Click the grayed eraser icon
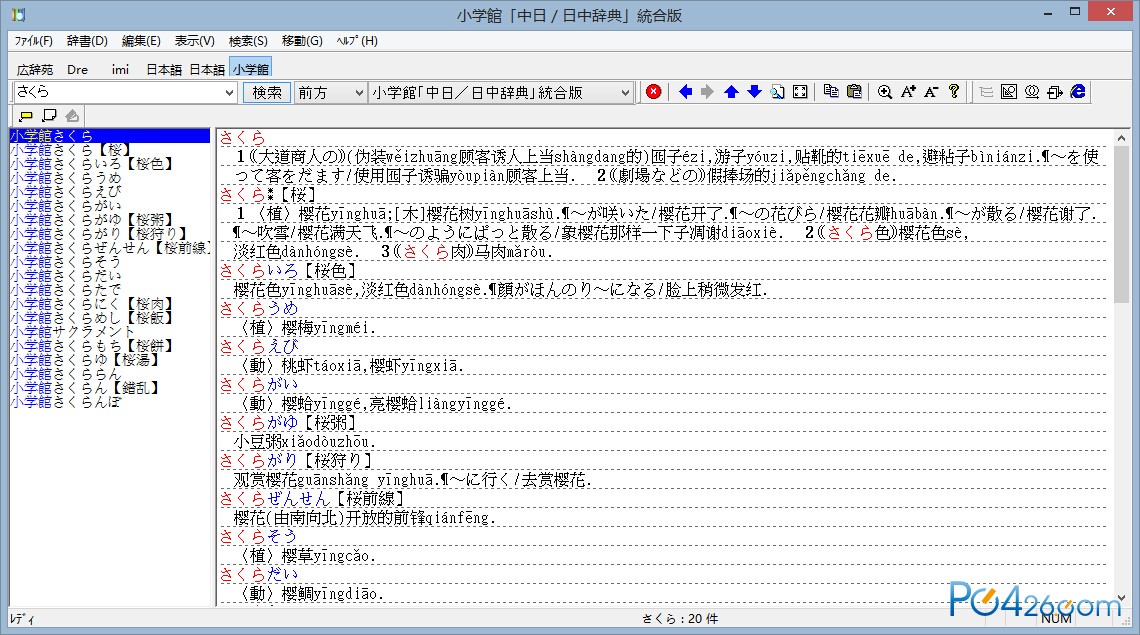This screenshot has width=1140, height=635. (72, 116)
